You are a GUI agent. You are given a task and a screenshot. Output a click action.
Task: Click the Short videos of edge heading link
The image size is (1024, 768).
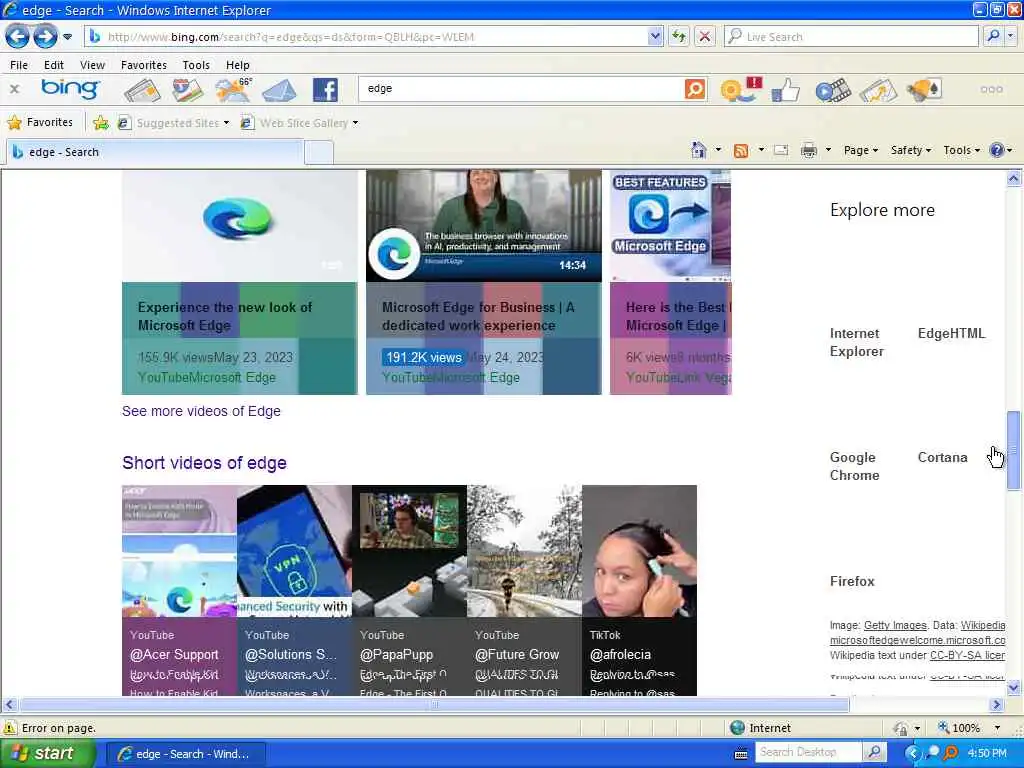pyautogui.click(x=204, y=463)
